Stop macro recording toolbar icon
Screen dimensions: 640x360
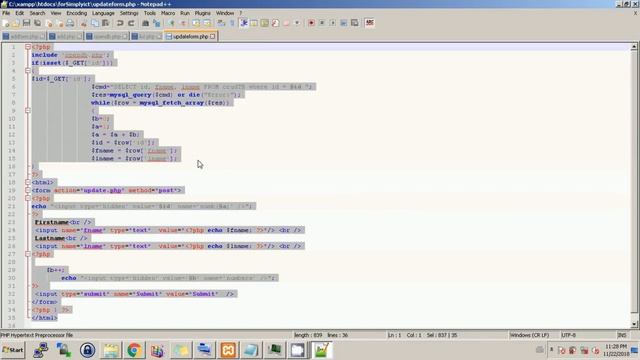(x=322, y=23)
